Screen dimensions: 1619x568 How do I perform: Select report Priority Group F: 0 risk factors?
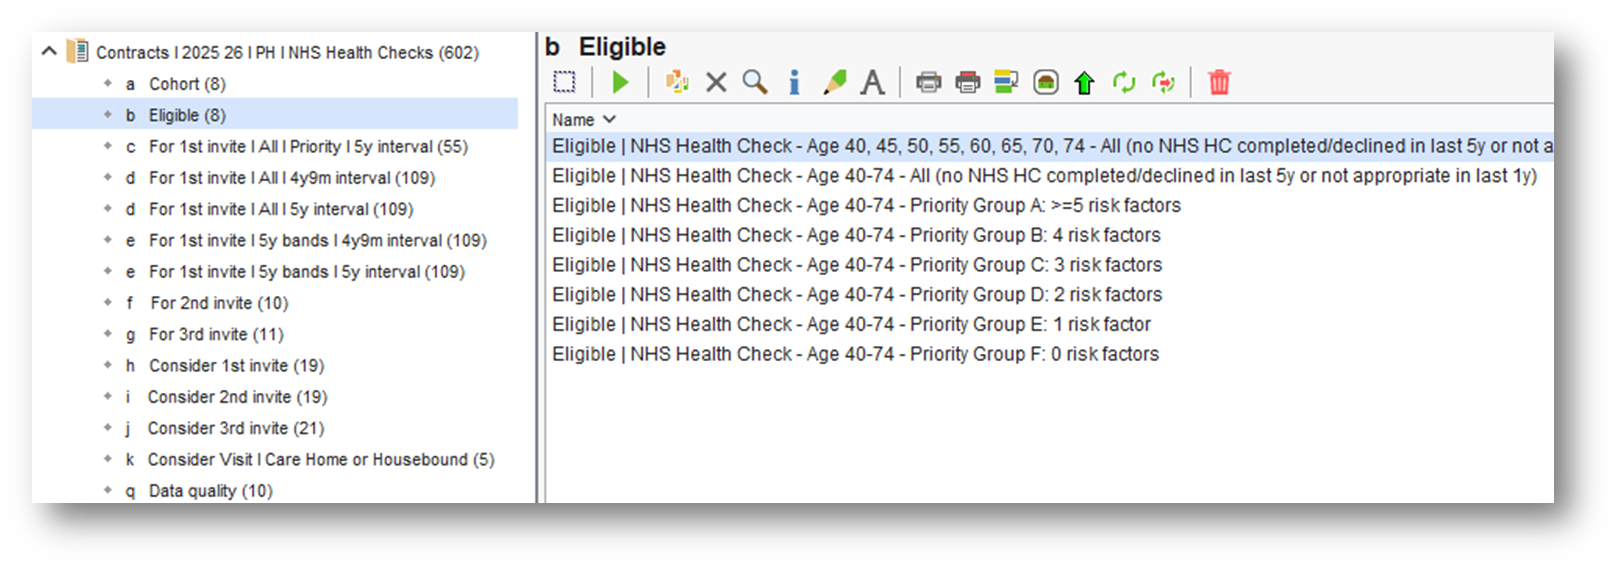pos(855,354)
